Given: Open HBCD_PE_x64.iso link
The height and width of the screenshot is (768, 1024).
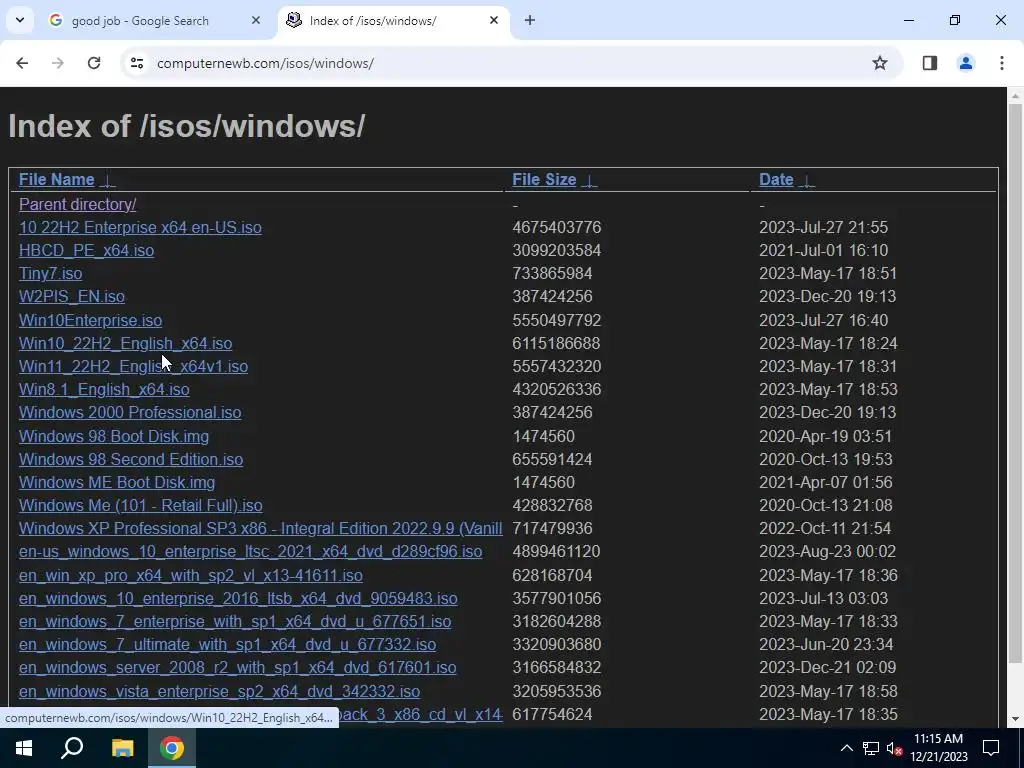Looking at the screenshot, I should [86, 251].
